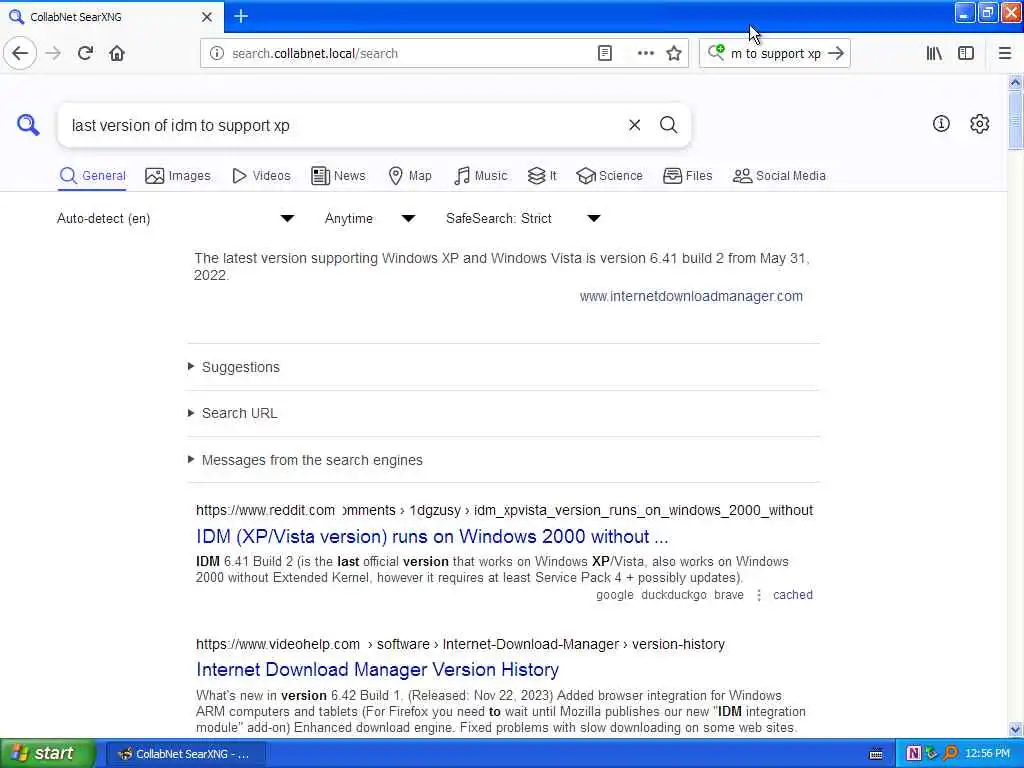Screen dimensions: 1024x768
Task: Click the vertical scrollbar thumb
Action: (x=1016, y=121)
